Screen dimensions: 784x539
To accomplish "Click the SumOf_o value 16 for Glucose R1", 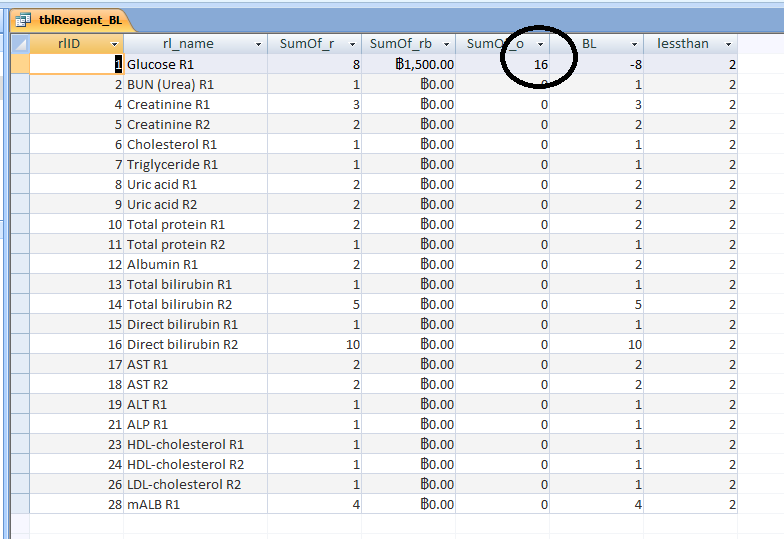I will (x=502, y=64).
